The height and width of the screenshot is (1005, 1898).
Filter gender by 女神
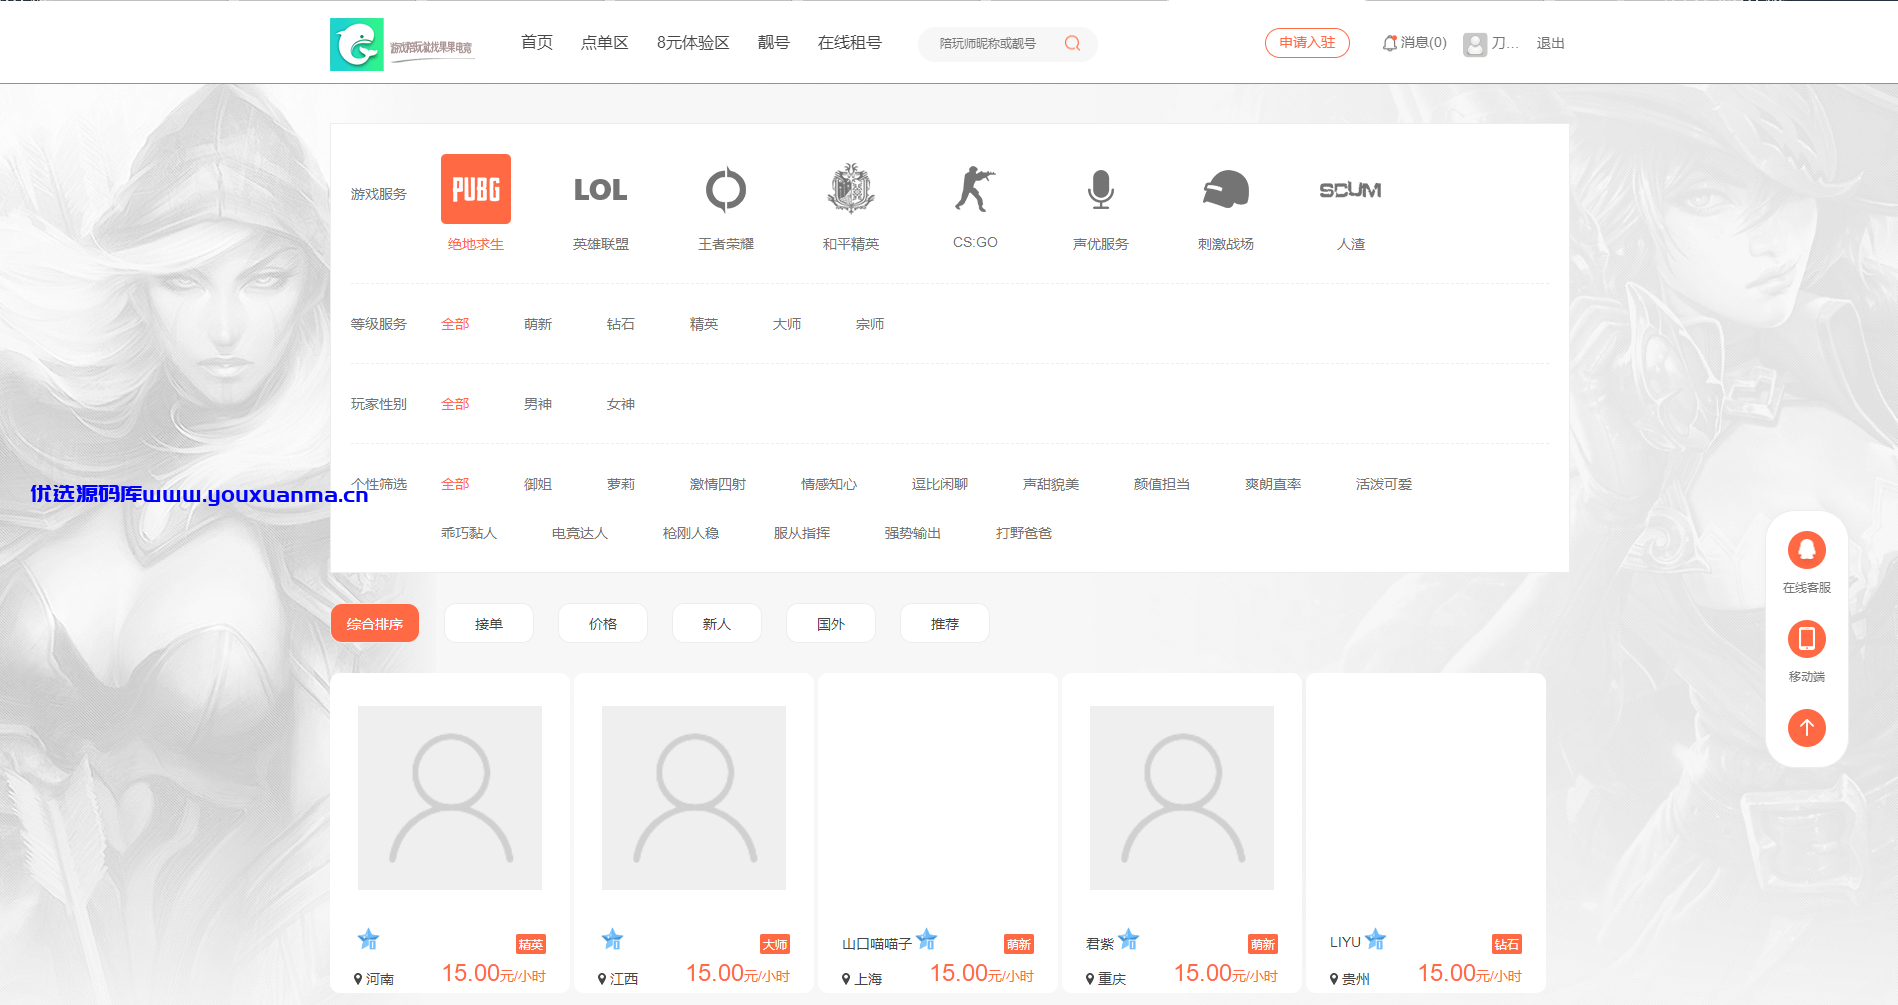coord(621,404)
